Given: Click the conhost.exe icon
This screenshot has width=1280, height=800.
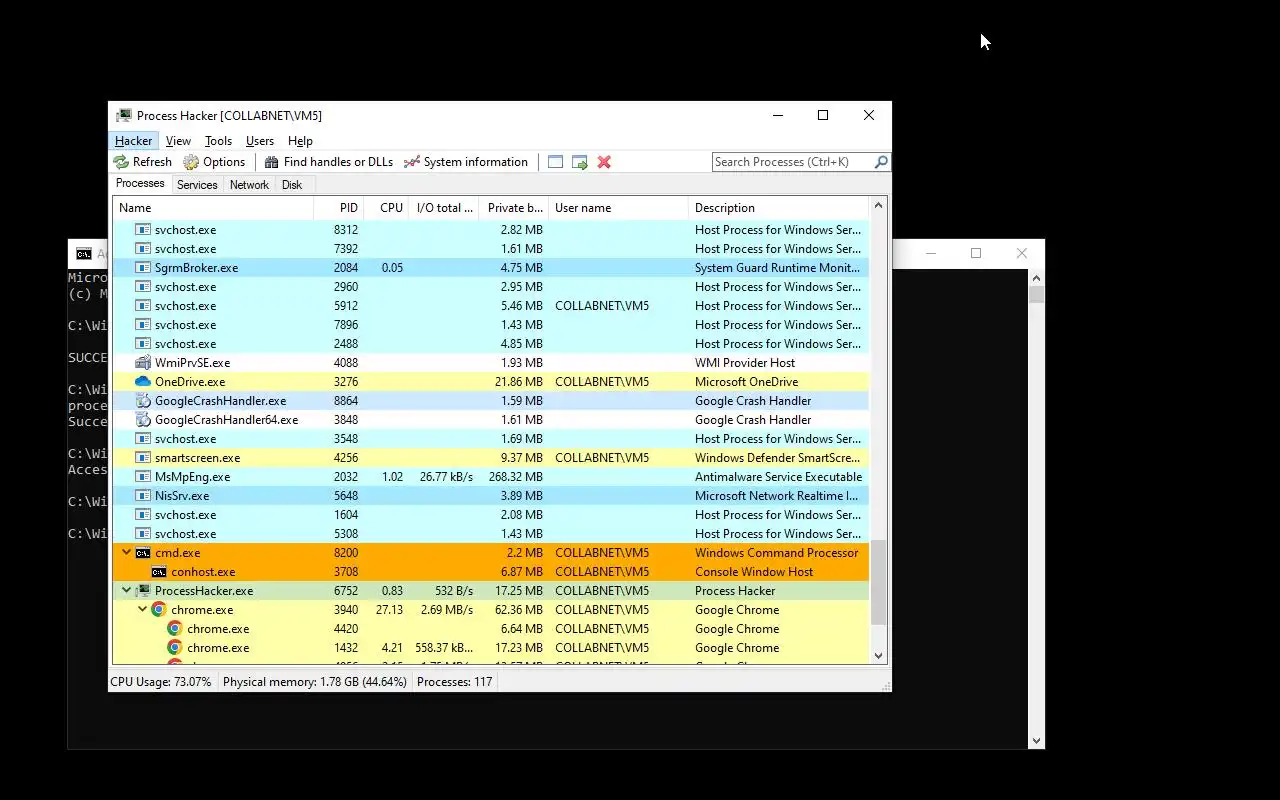Looking at the screenshot, I should click(159, 572).
